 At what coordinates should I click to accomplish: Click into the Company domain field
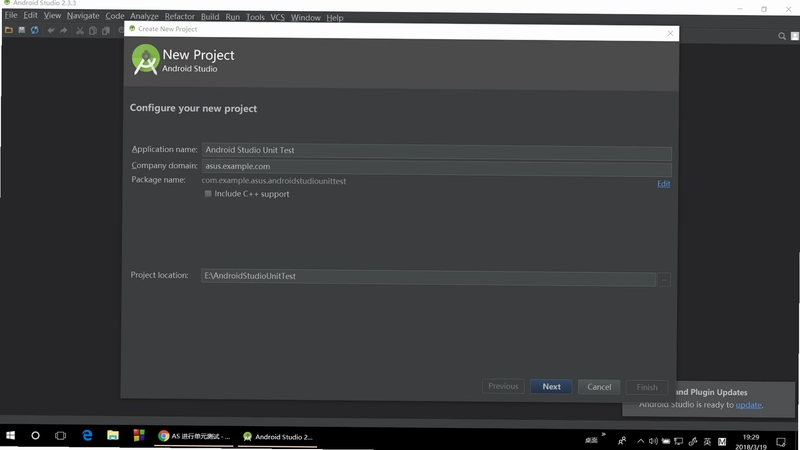click(x=437, y=167)
